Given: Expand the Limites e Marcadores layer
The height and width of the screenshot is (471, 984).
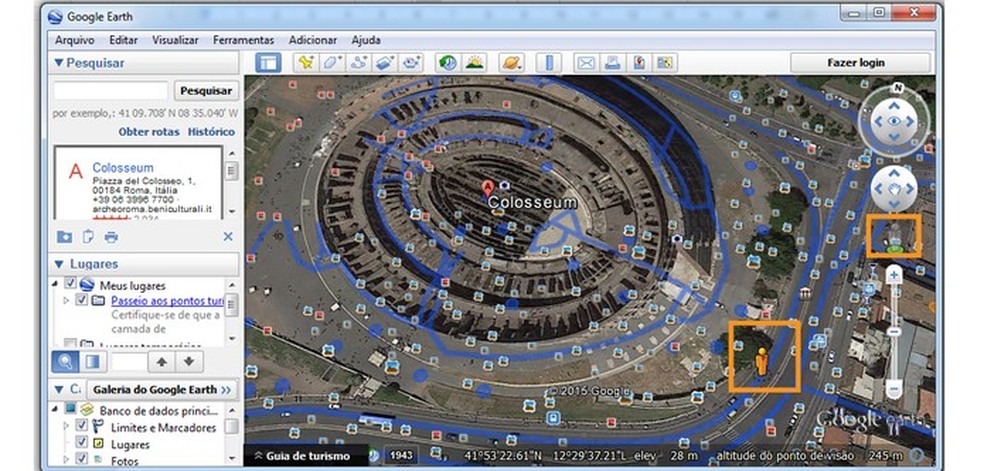Looking at the screenshot, I should pos(67,426).
